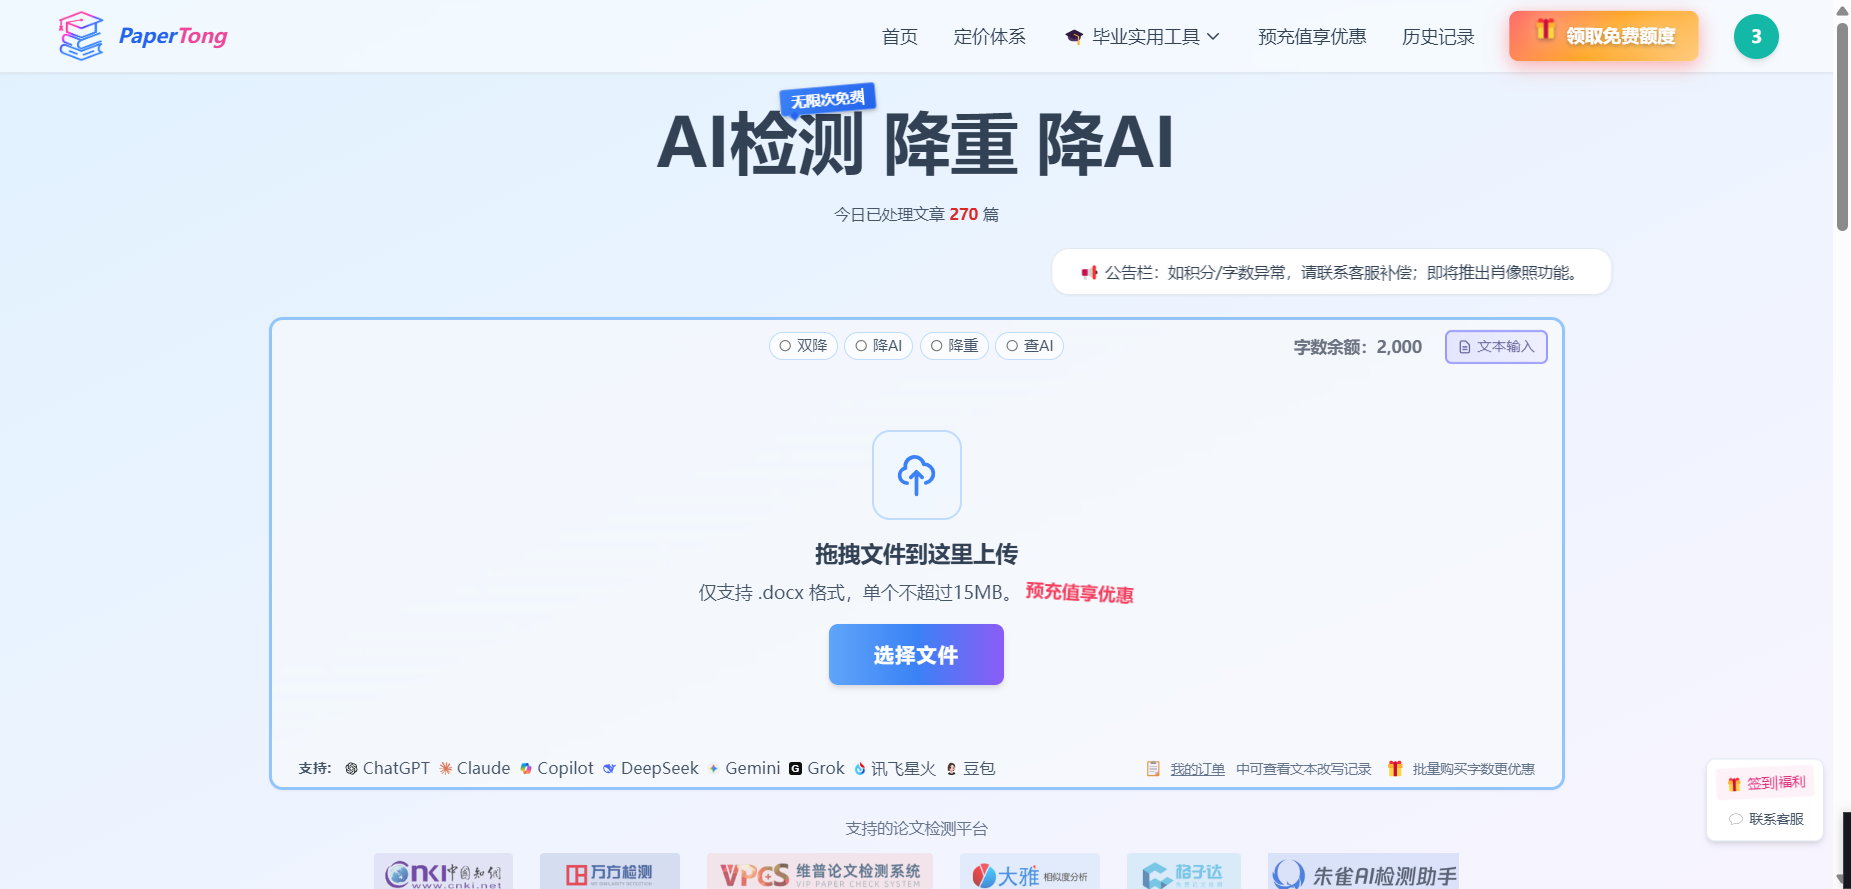Click the user avatar circle showing 3

[1755, 37]
